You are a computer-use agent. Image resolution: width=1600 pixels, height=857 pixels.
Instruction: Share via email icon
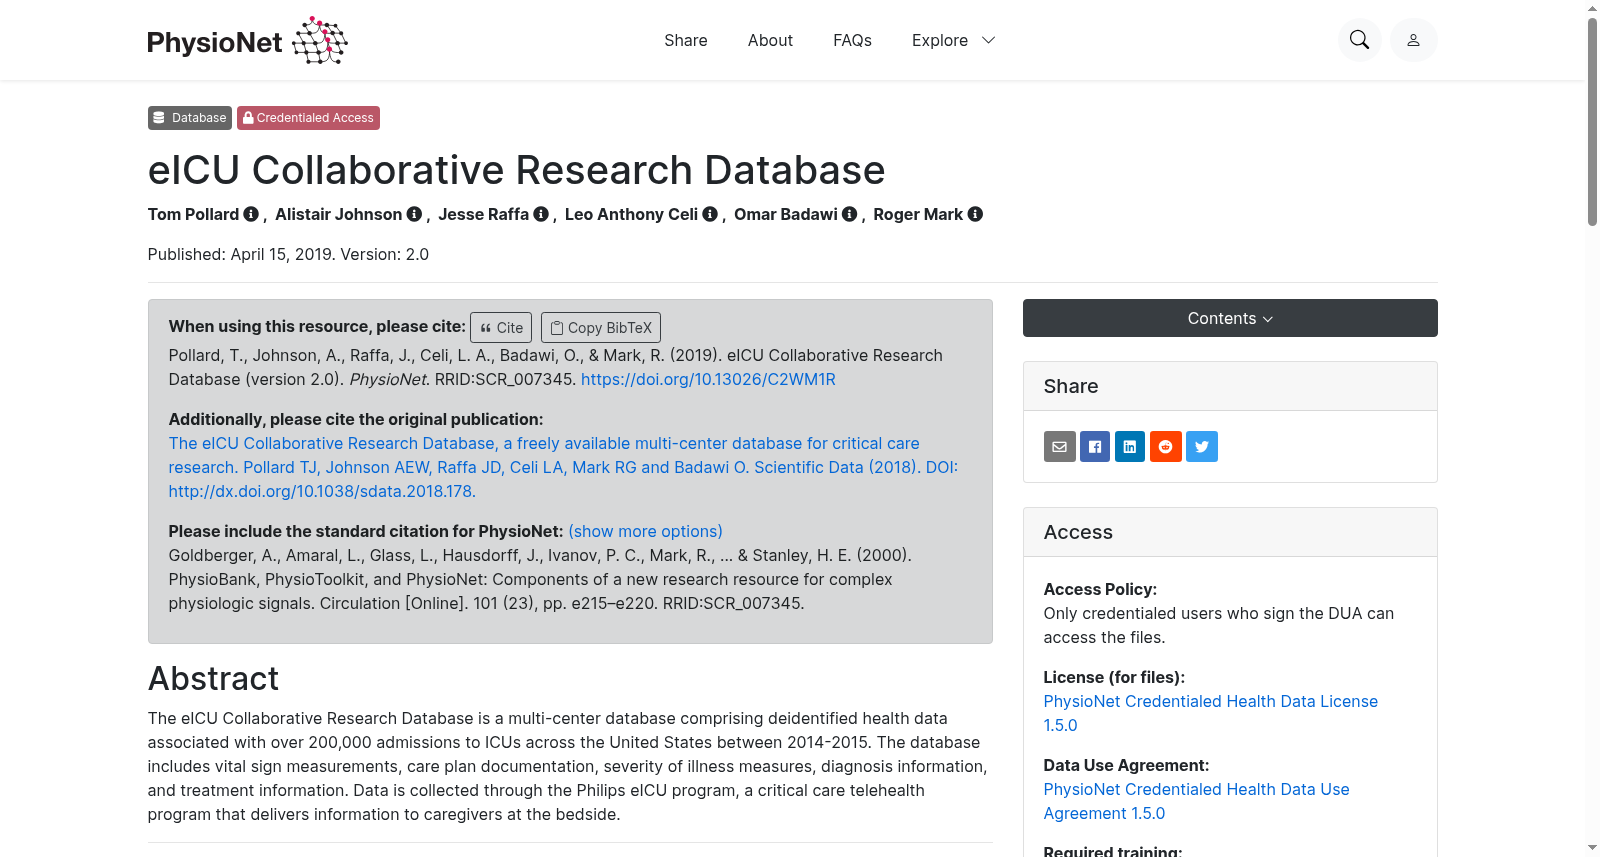coord(1060,447)
